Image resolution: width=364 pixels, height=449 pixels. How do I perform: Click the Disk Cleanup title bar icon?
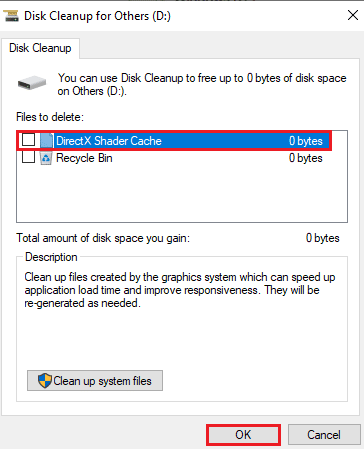[11, 16]
